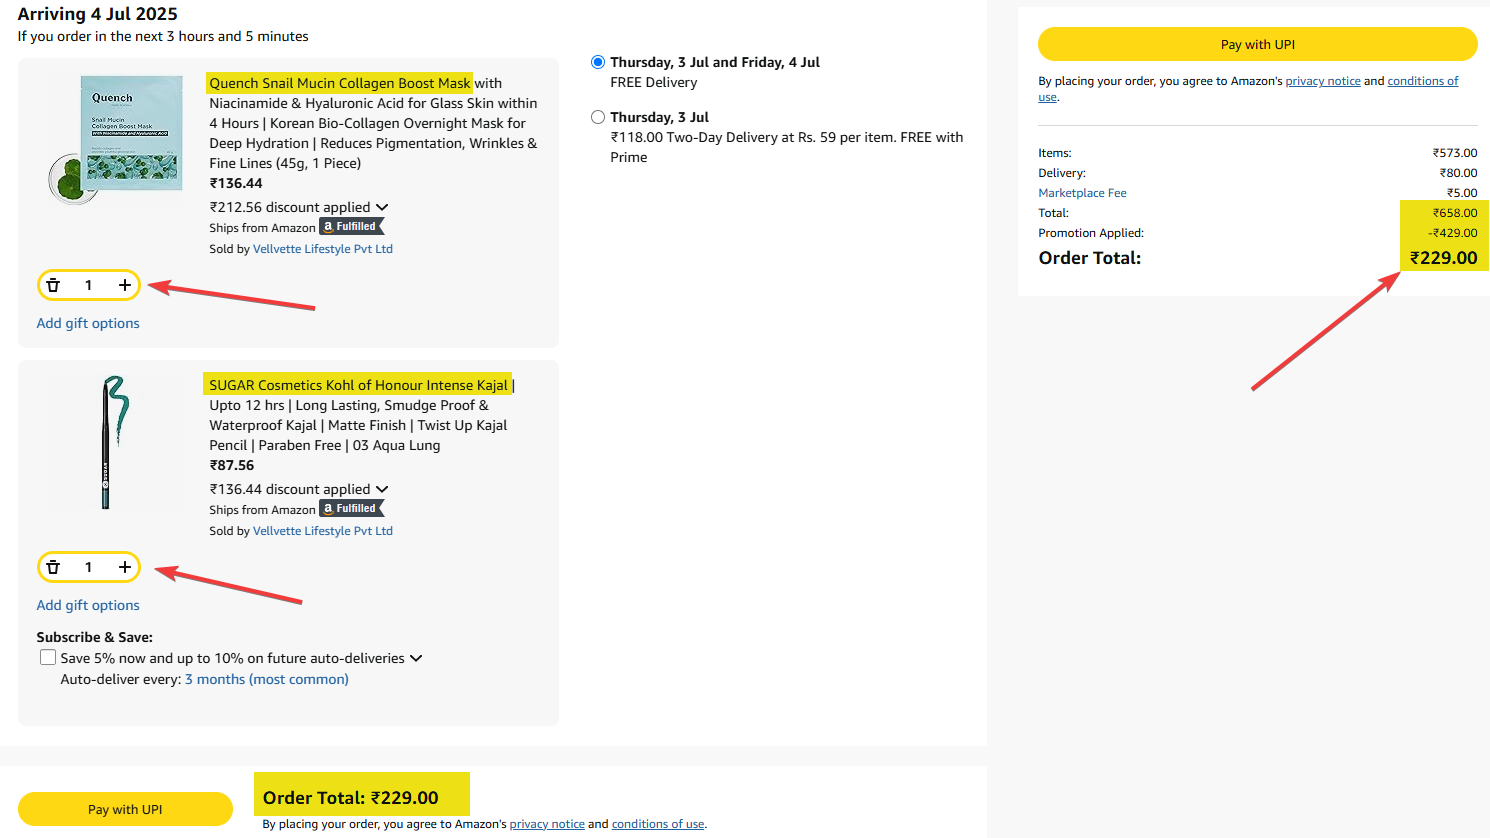This screenshot has width=1490, height=838.
Task: Click Amazon Fulfilled badge on SUGAR Kajal
Action: coord(351,509)
